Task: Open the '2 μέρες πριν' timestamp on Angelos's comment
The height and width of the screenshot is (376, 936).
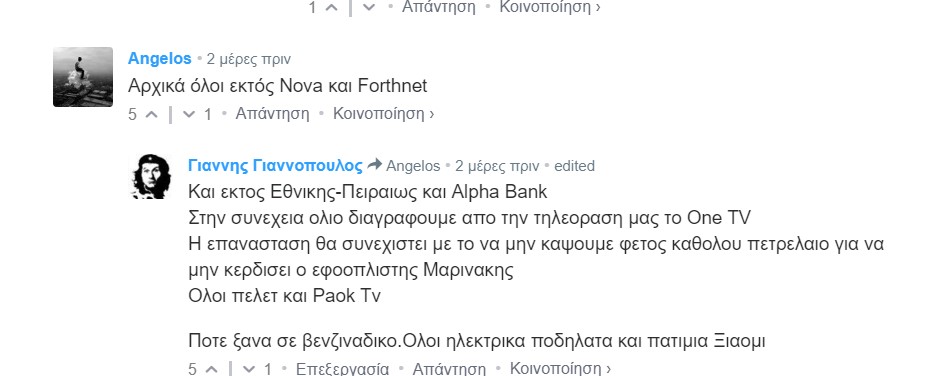Action: coord(249,59)
